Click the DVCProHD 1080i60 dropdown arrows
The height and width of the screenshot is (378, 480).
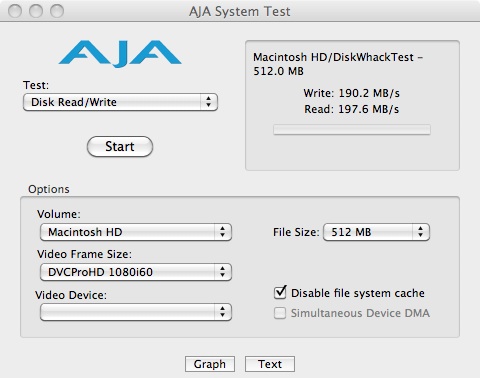click(223, 272)
